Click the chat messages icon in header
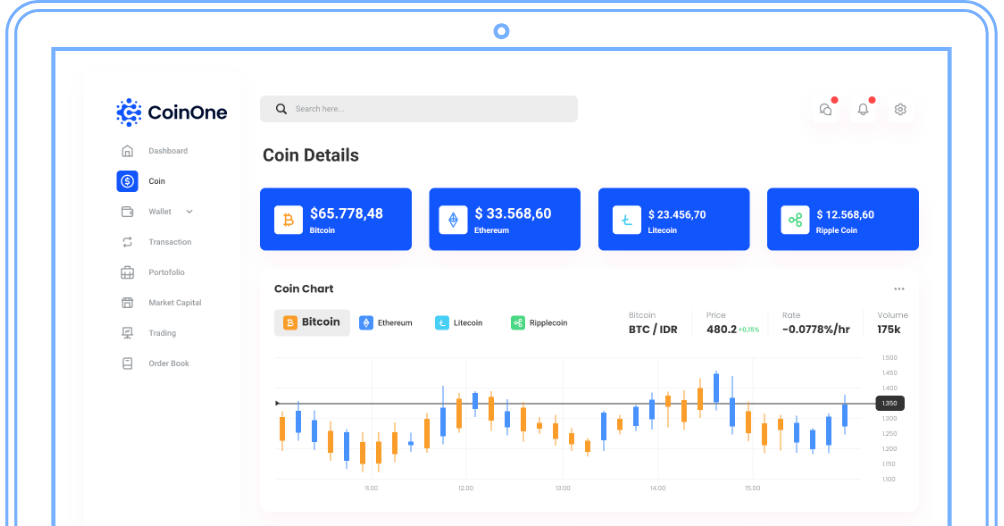The height and width of the screenshot is (526, 1004). click(x=826, y=109)
